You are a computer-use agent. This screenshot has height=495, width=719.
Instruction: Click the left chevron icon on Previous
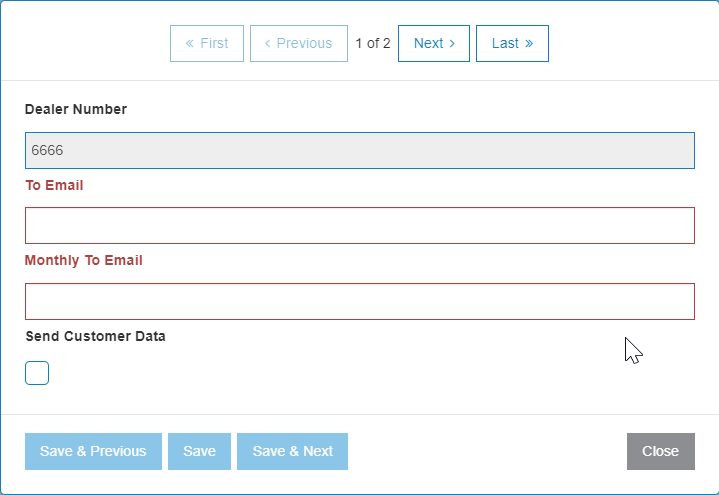coord(267,44)
